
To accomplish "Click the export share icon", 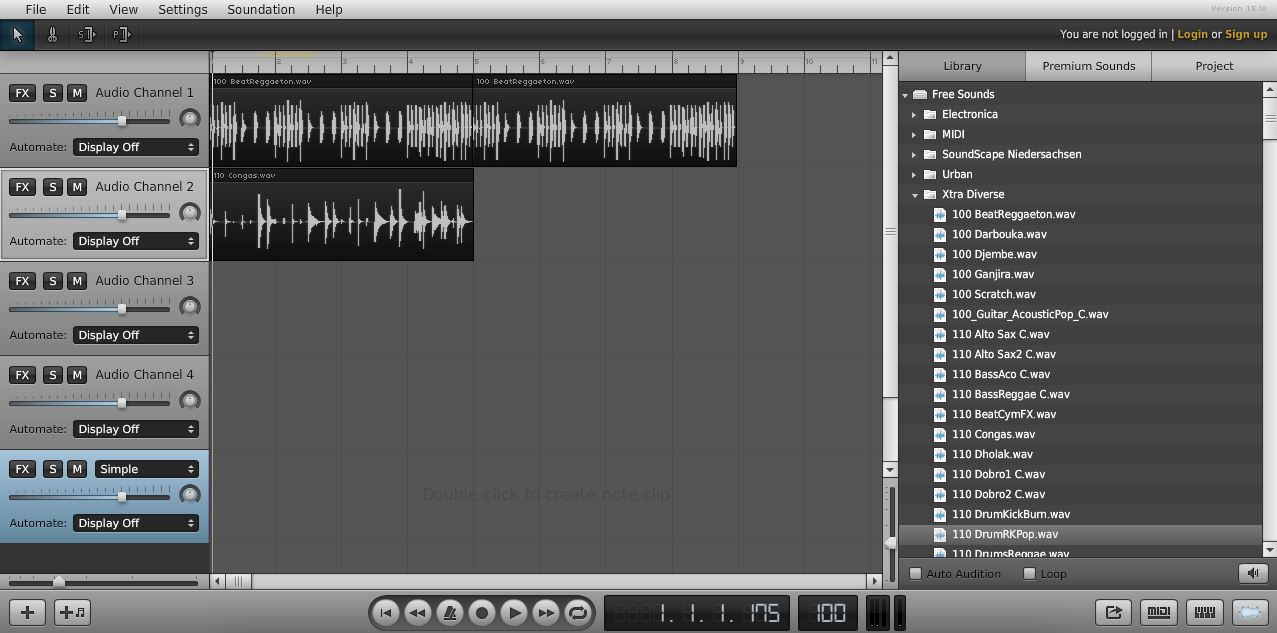I will pos(1113,612).
